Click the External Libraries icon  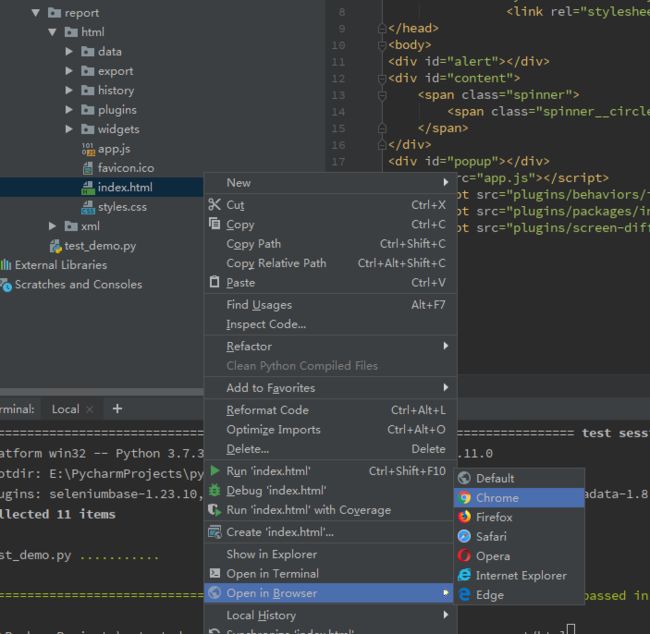click(x=6, y=265)
